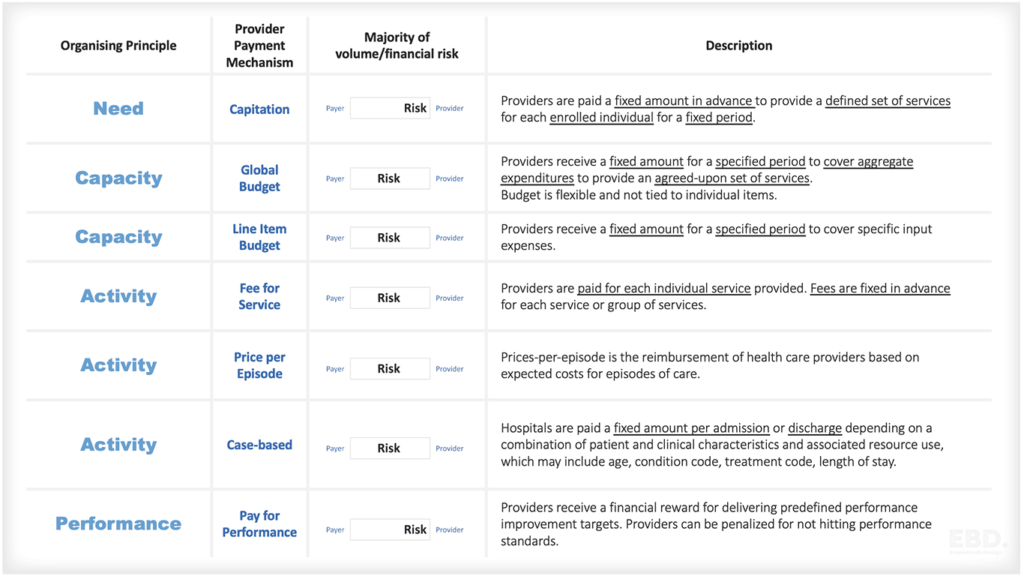
Task: Click the 'Fees are fixed in advance' link
Action: coord(880,289)
